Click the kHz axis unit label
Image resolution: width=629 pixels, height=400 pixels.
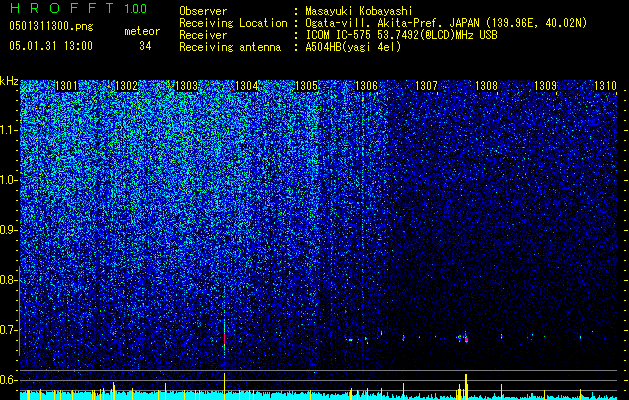[9, 81]
